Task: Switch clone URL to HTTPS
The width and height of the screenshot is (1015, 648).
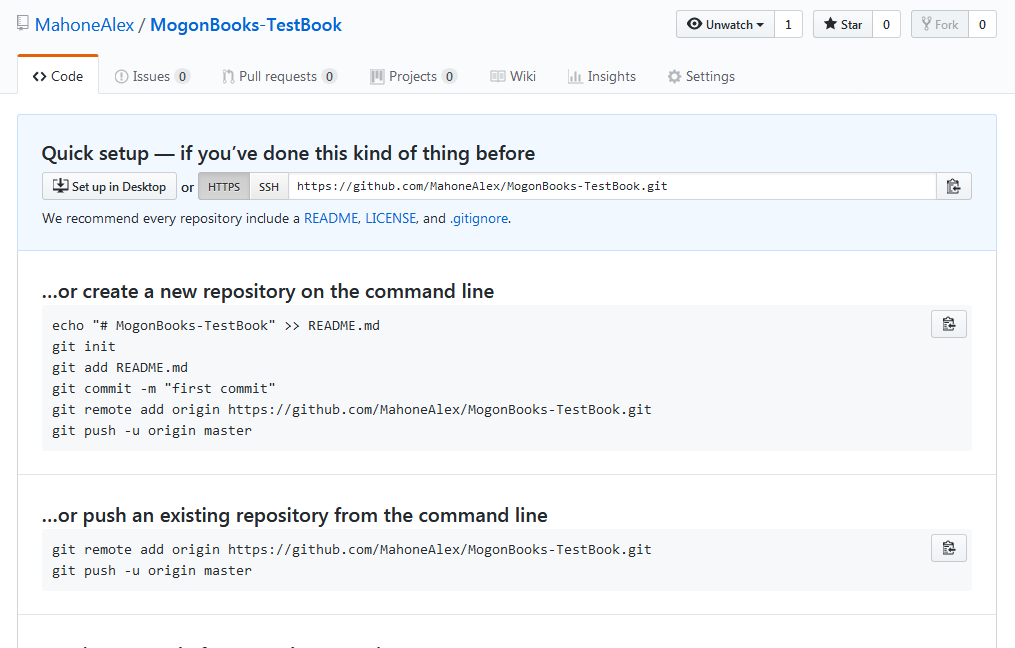Action: [x=223, y=186]
